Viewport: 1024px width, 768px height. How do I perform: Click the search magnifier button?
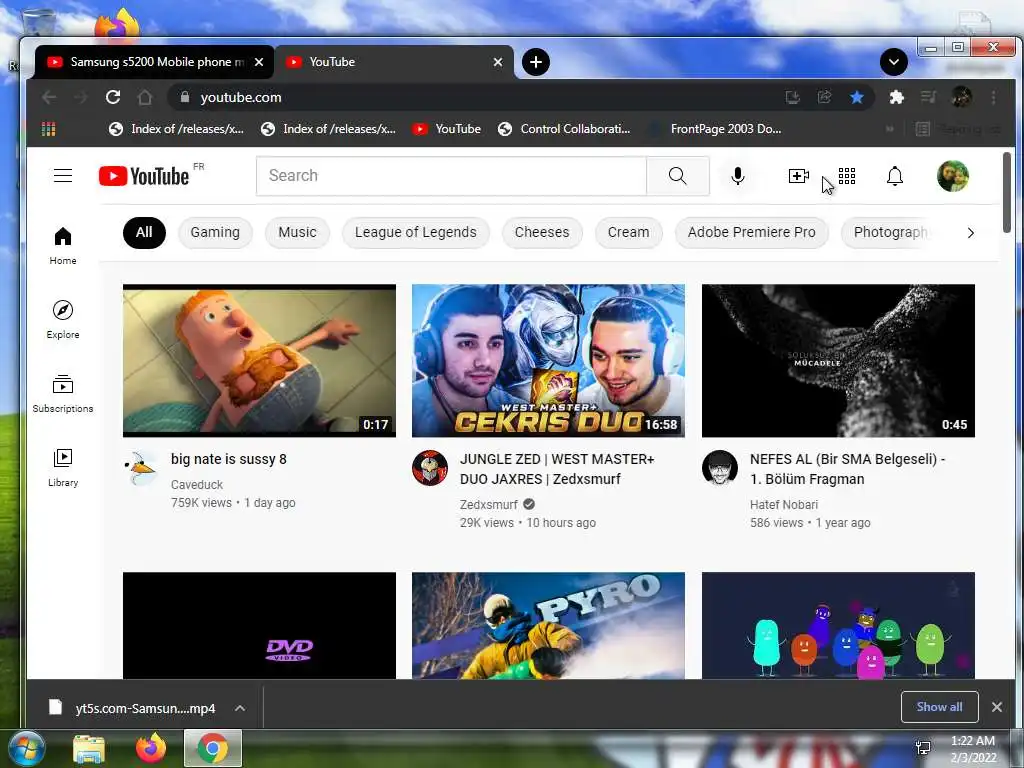(678, 176)
